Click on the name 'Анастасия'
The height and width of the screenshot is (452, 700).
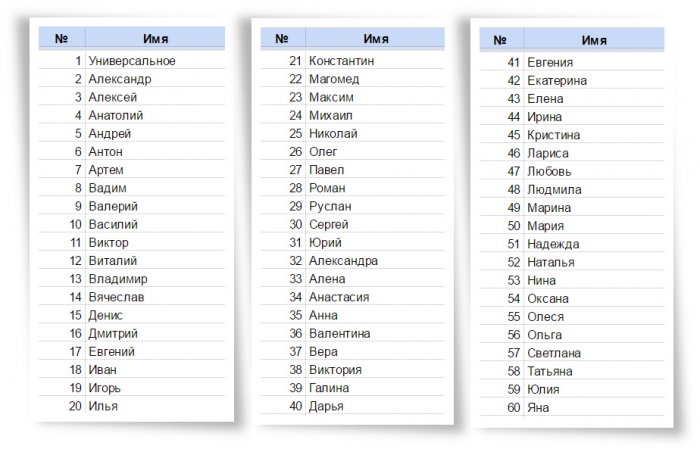pyautogui.click(x=339, y=297)
